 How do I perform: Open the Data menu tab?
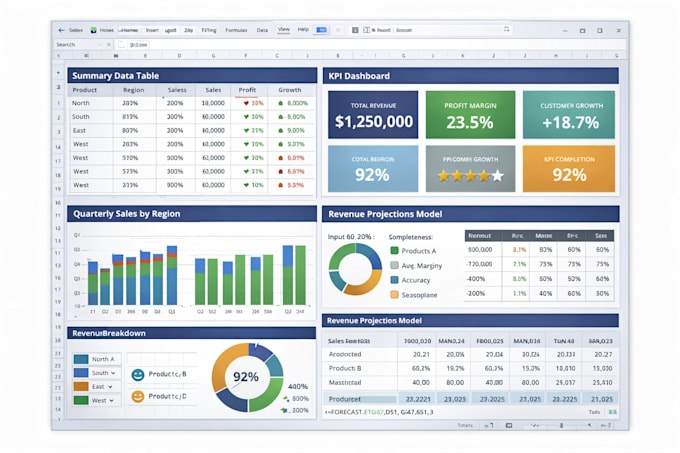click(x=262, y=30)
